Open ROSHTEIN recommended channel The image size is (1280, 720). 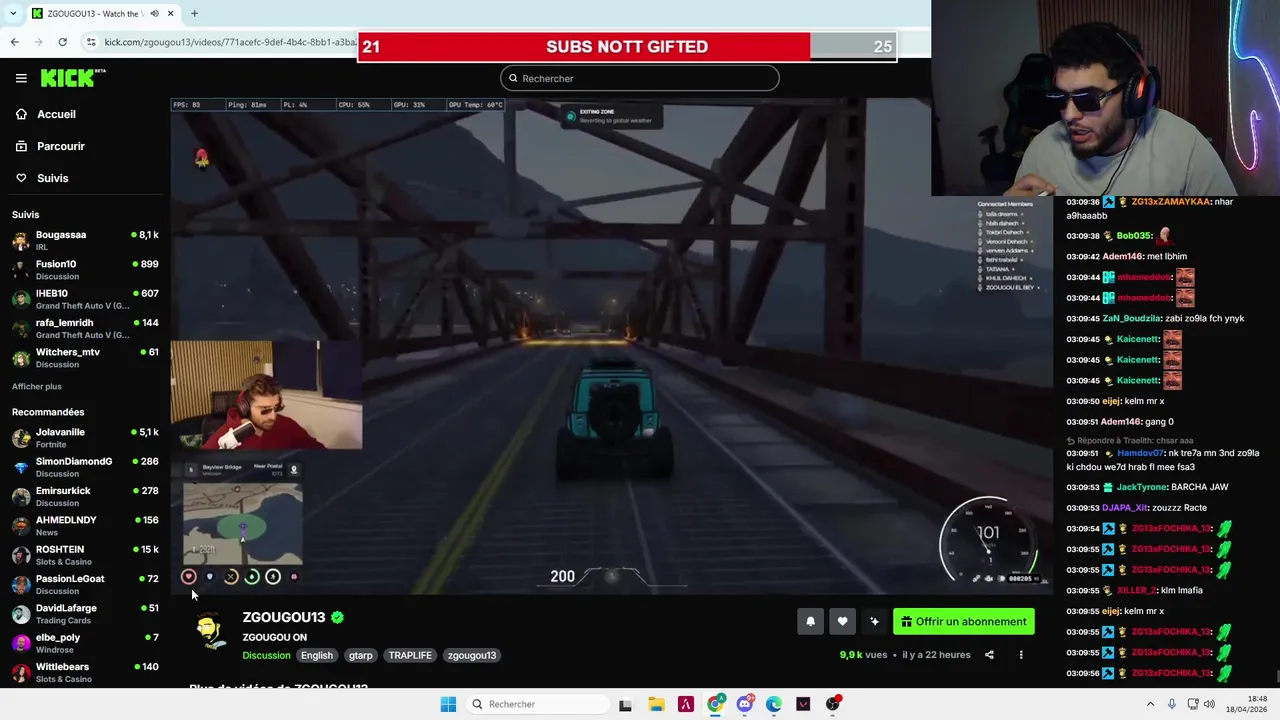pyautogui.click(x=85, y=555)
